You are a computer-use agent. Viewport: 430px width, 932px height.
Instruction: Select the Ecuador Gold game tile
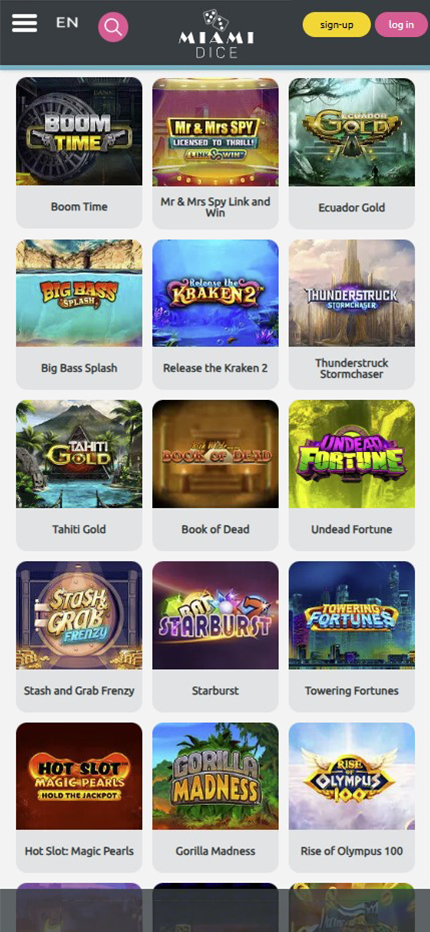click(x=351, y=153)
